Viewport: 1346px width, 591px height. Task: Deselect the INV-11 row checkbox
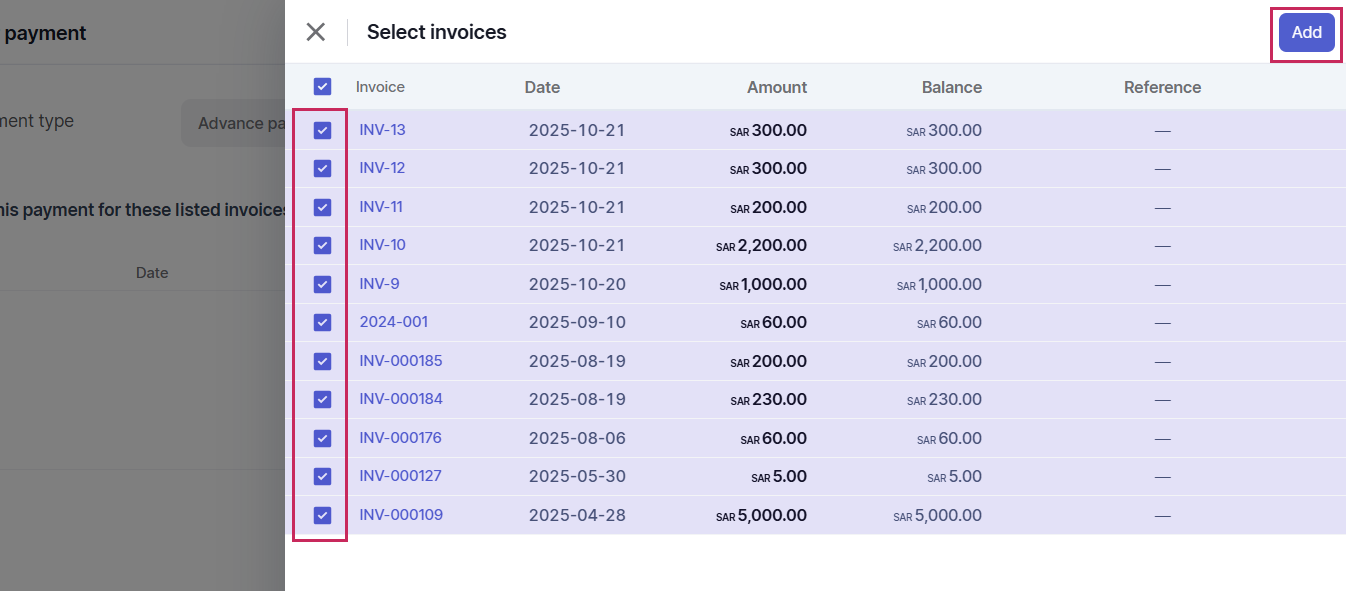(322, 207)
